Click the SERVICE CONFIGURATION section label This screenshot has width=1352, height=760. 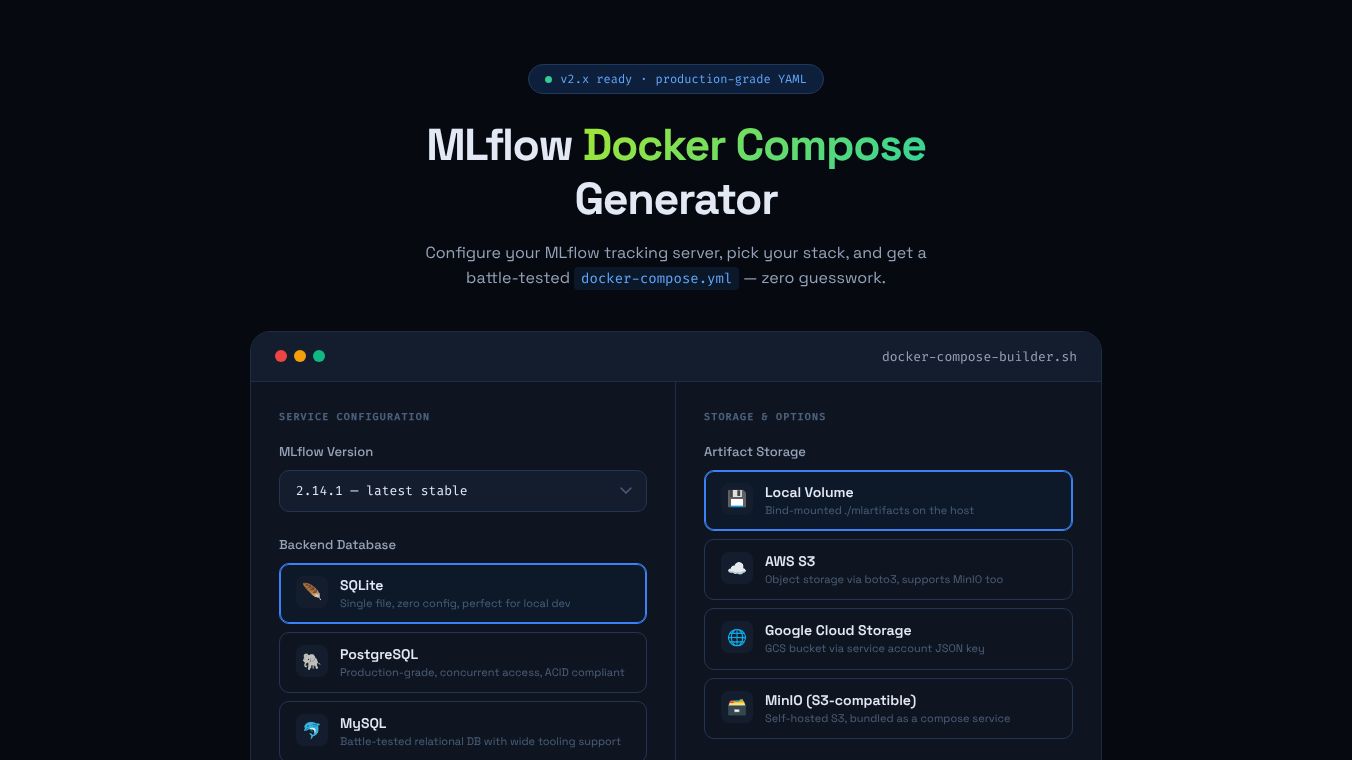tap(354, 417)
